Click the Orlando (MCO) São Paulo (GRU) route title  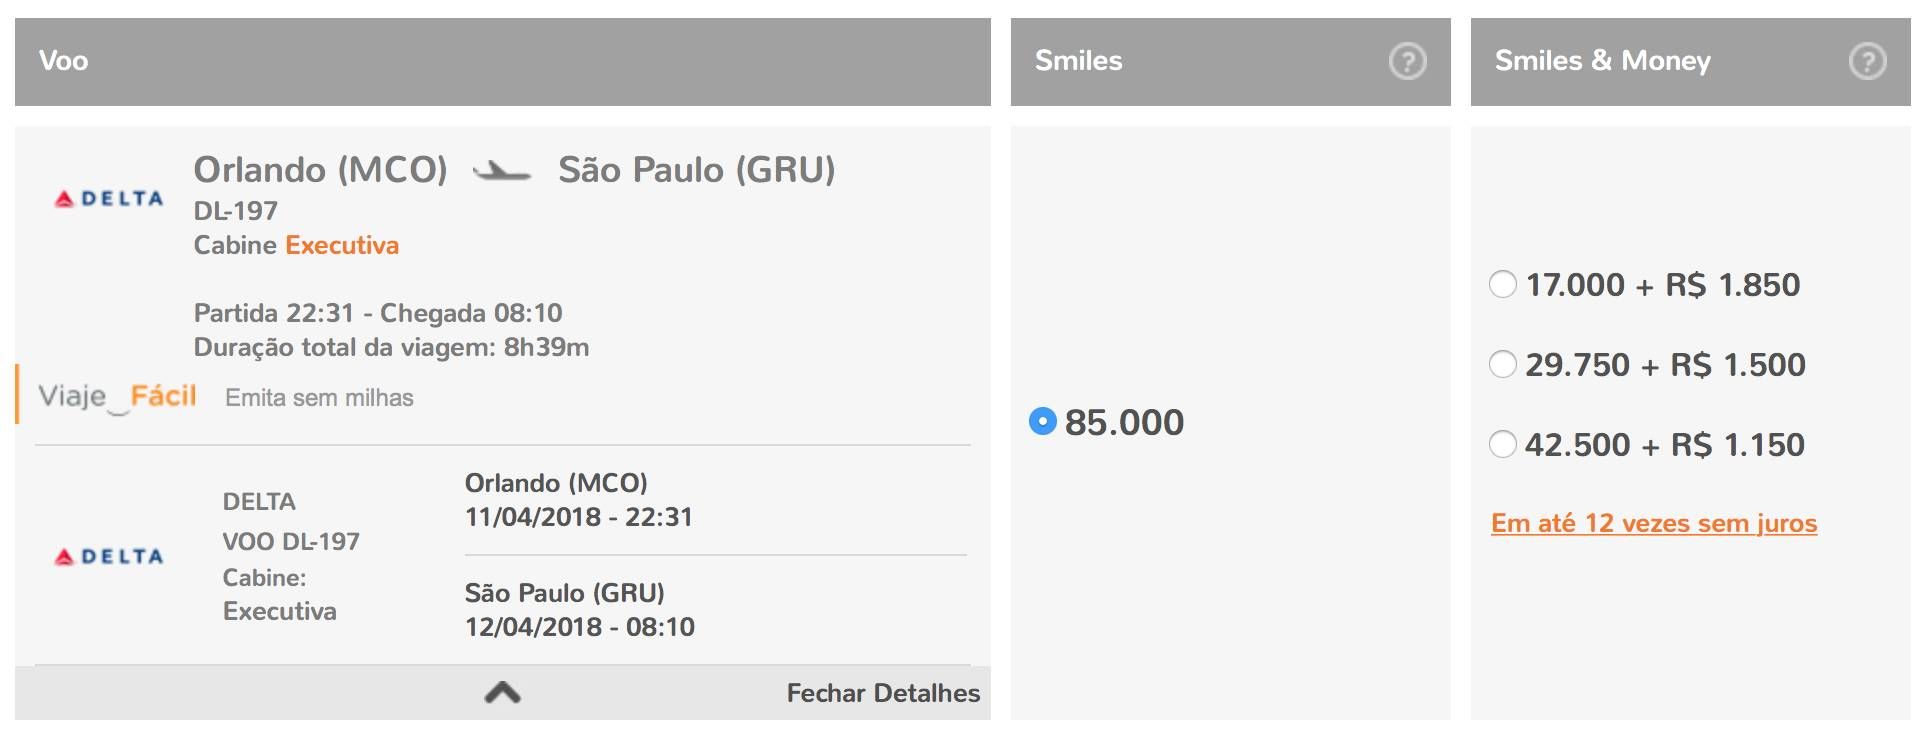pos(514,170)
